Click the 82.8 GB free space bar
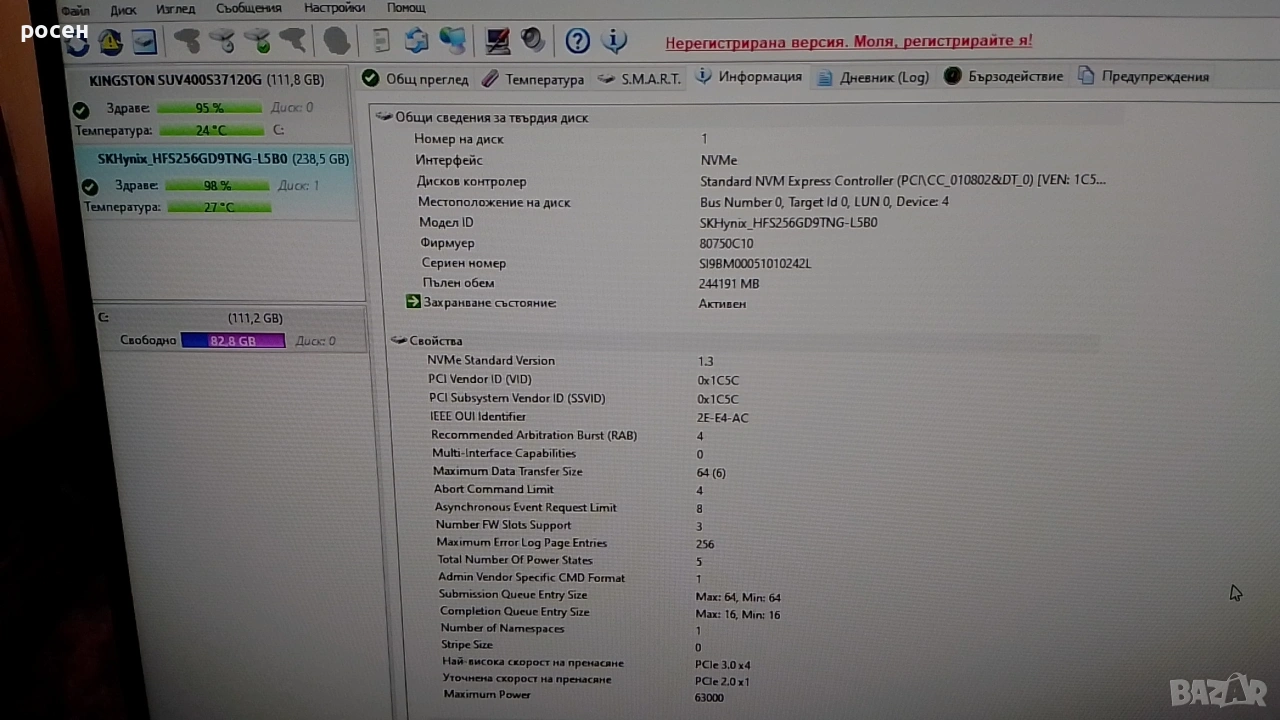The width and height of the screenshot is (1280, 720). tap(233, 341)
